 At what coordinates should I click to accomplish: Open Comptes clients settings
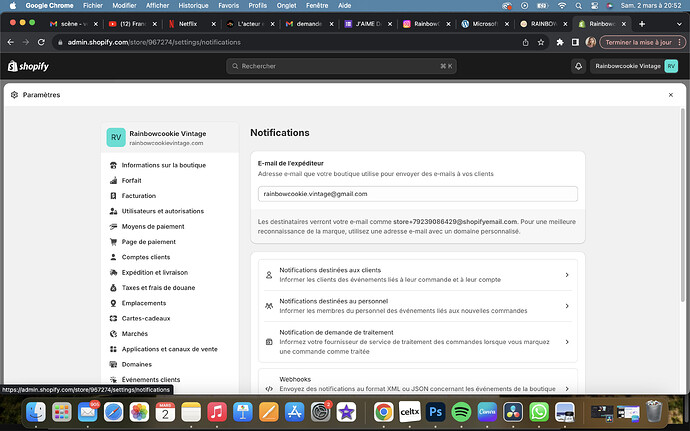(146, 257)
